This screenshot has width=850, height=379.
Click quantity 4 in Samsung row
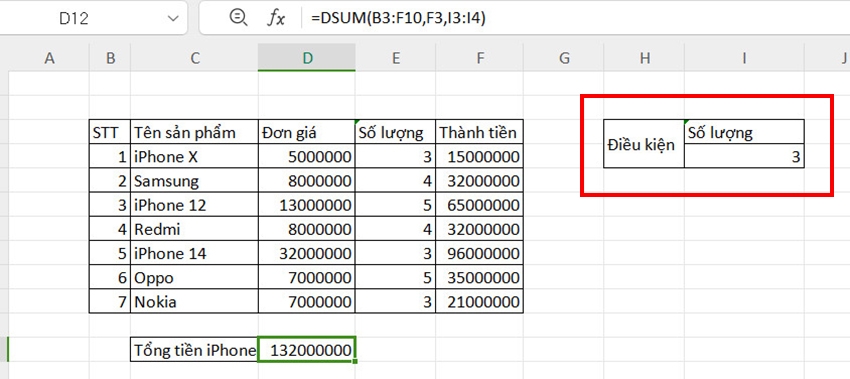[396, 181]
